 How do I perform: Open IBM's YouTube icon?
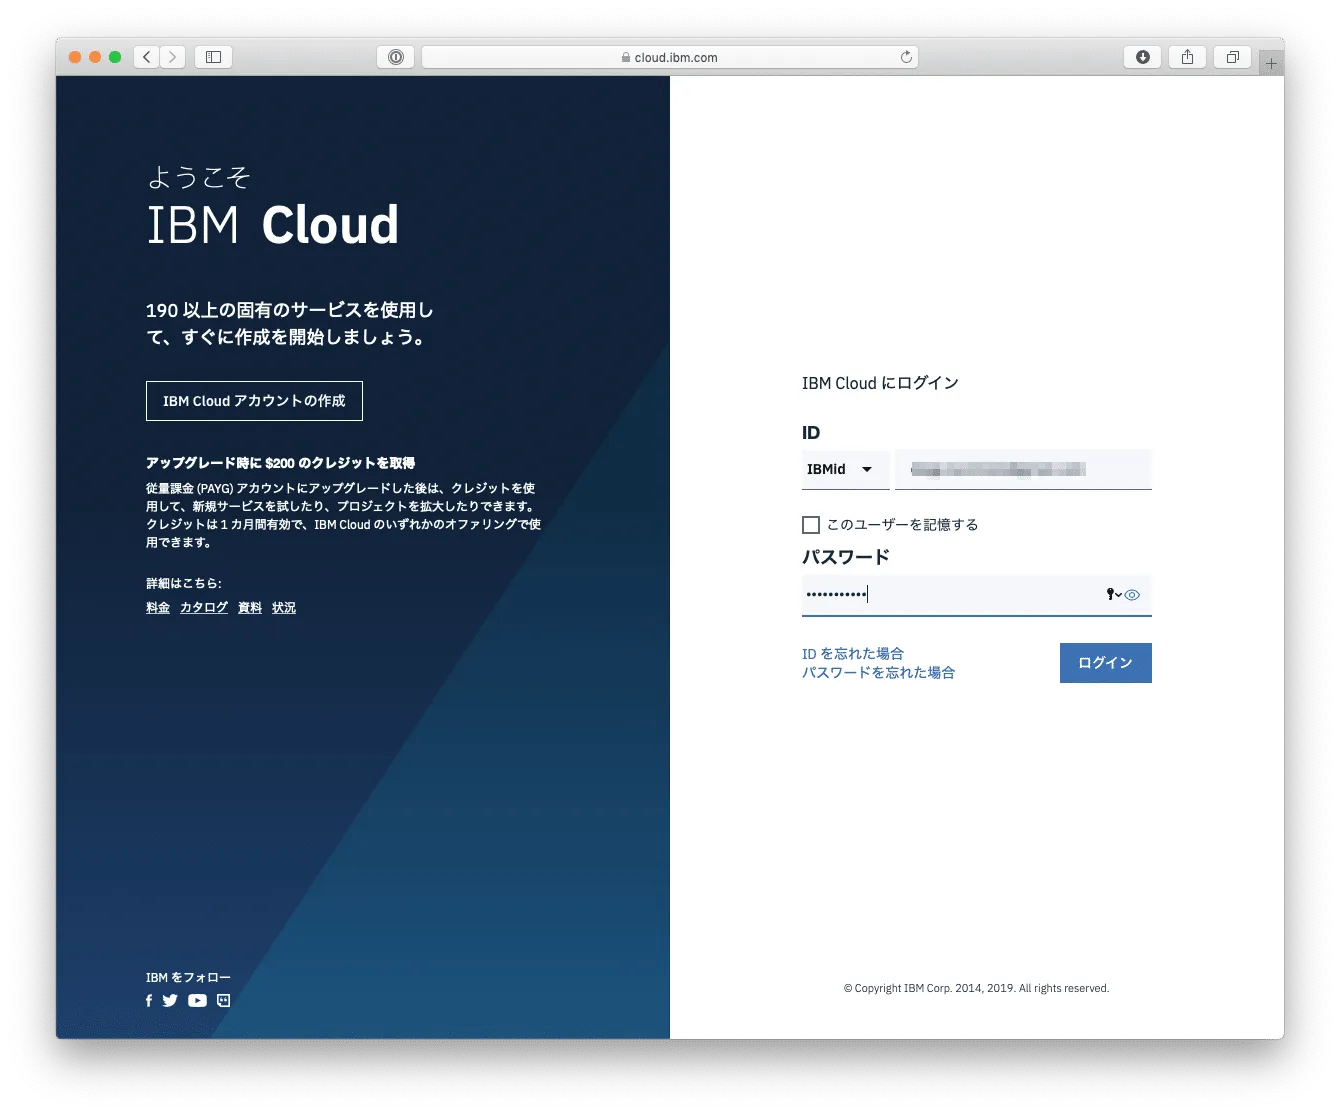coord(197,1000)
